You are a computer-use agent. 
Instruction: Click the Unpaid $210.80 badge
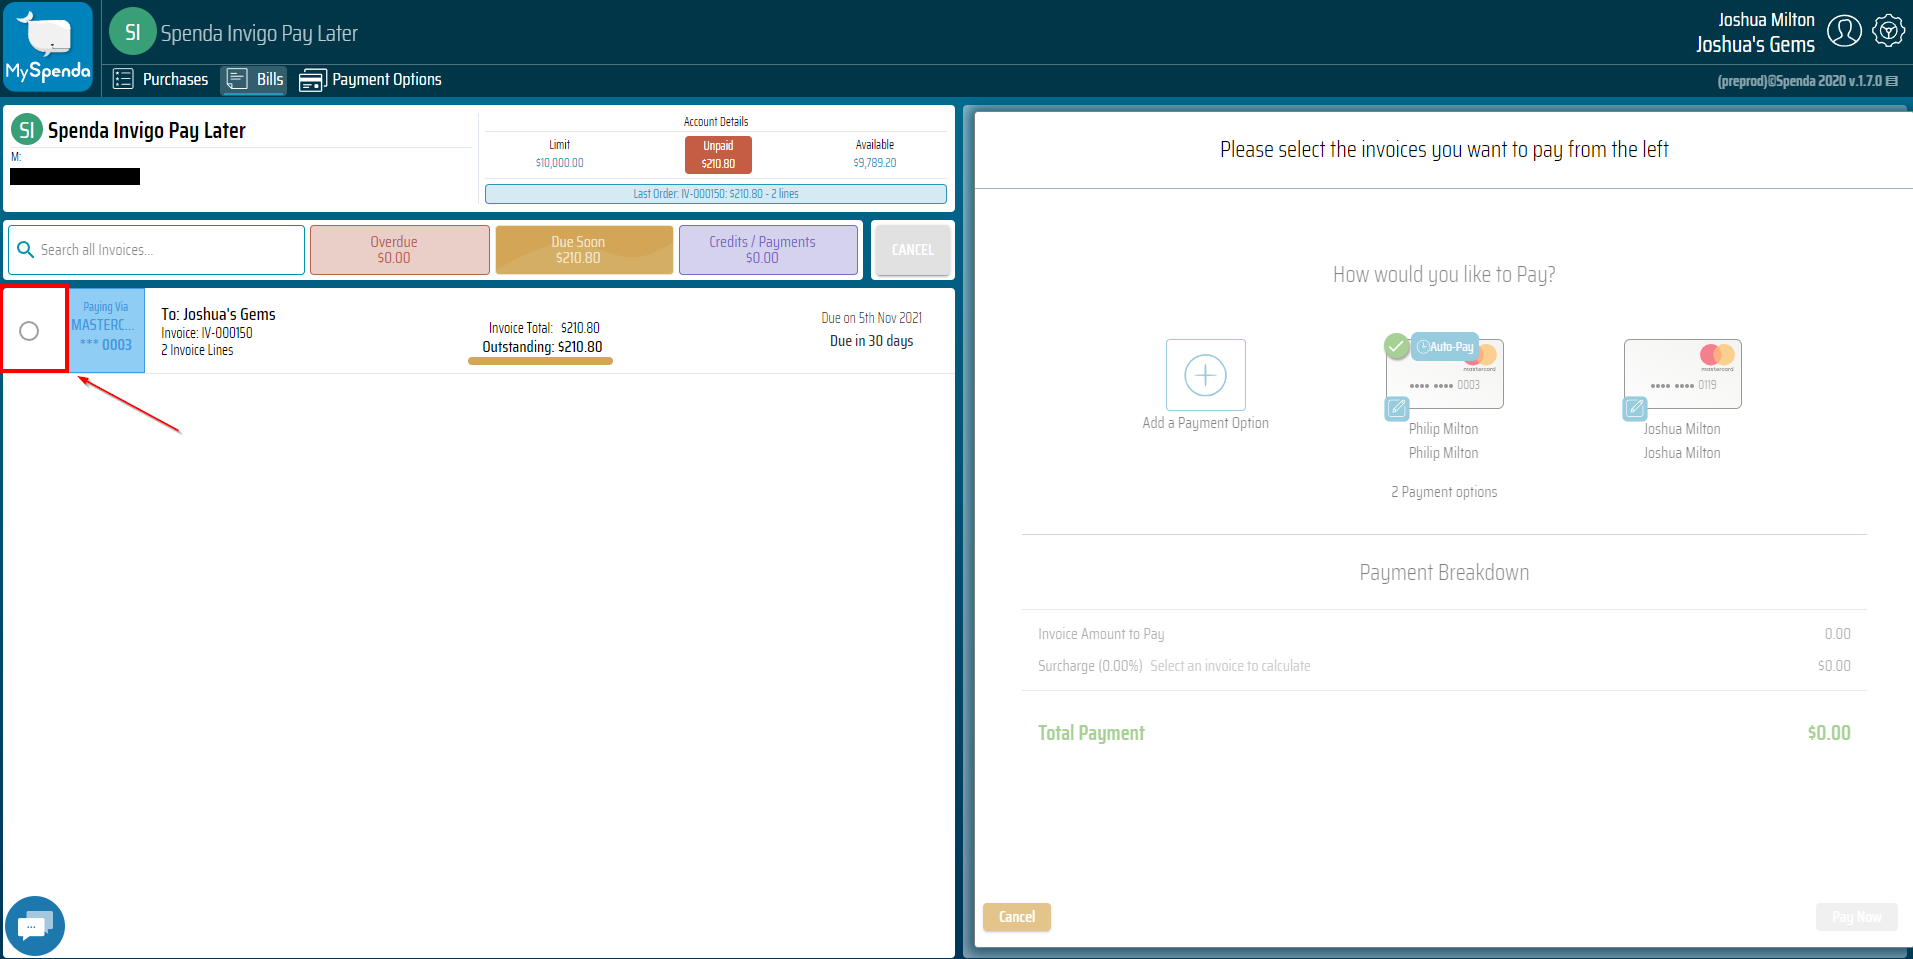[718, 154]
